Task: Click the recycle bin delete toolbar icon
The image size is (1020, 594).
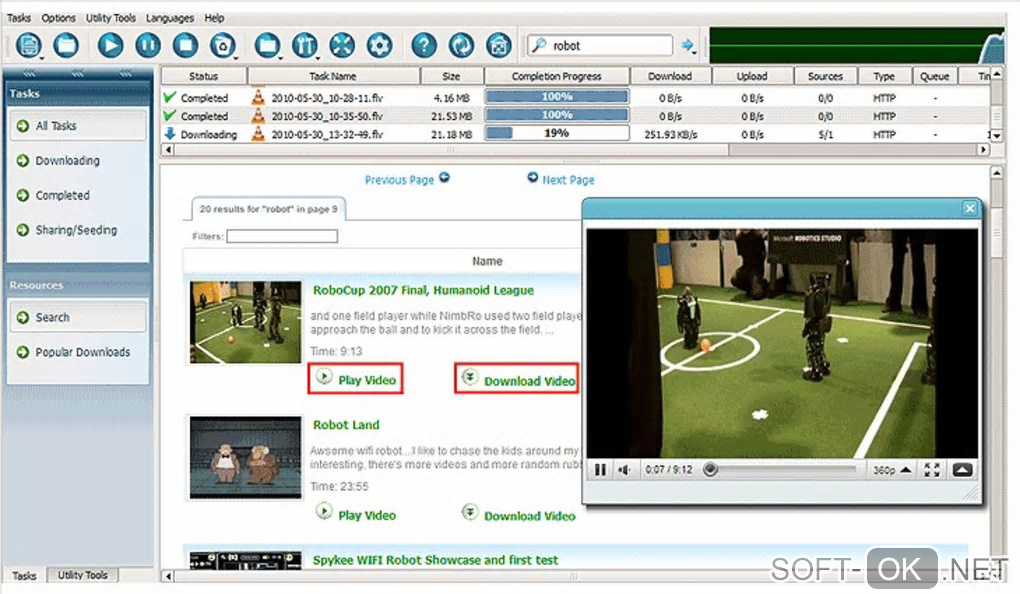Action: click(x=222, y=45)
